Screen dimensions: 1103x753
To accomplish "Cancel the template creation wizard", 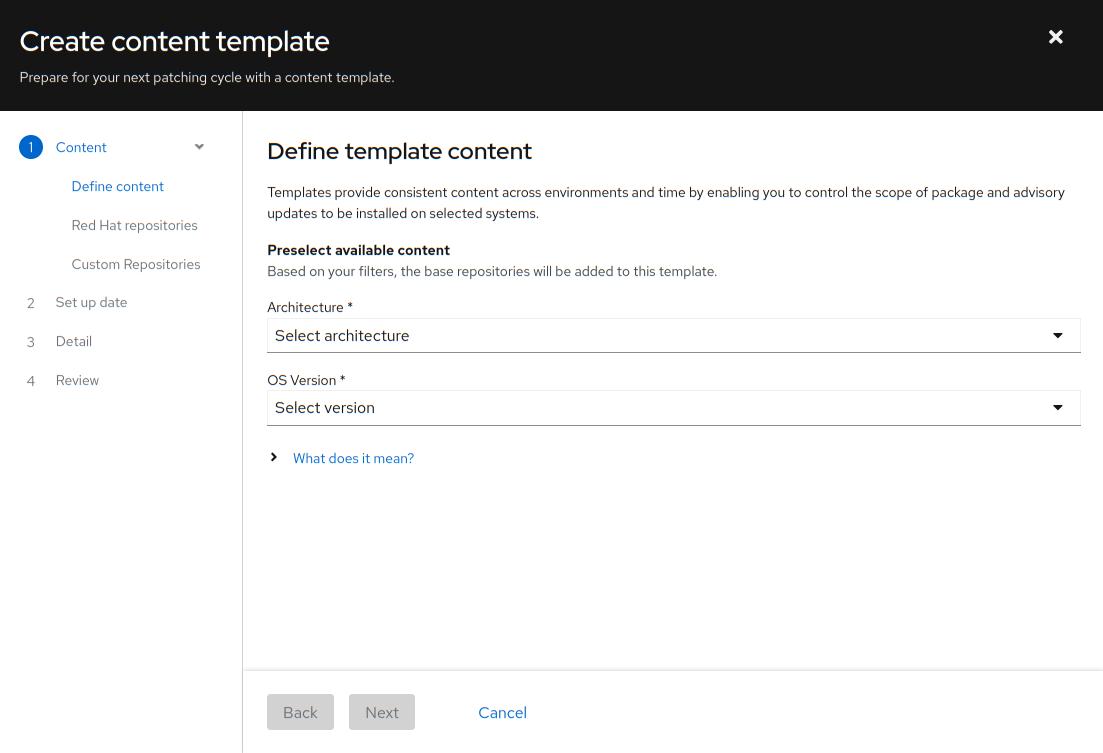I will (502, 712).
